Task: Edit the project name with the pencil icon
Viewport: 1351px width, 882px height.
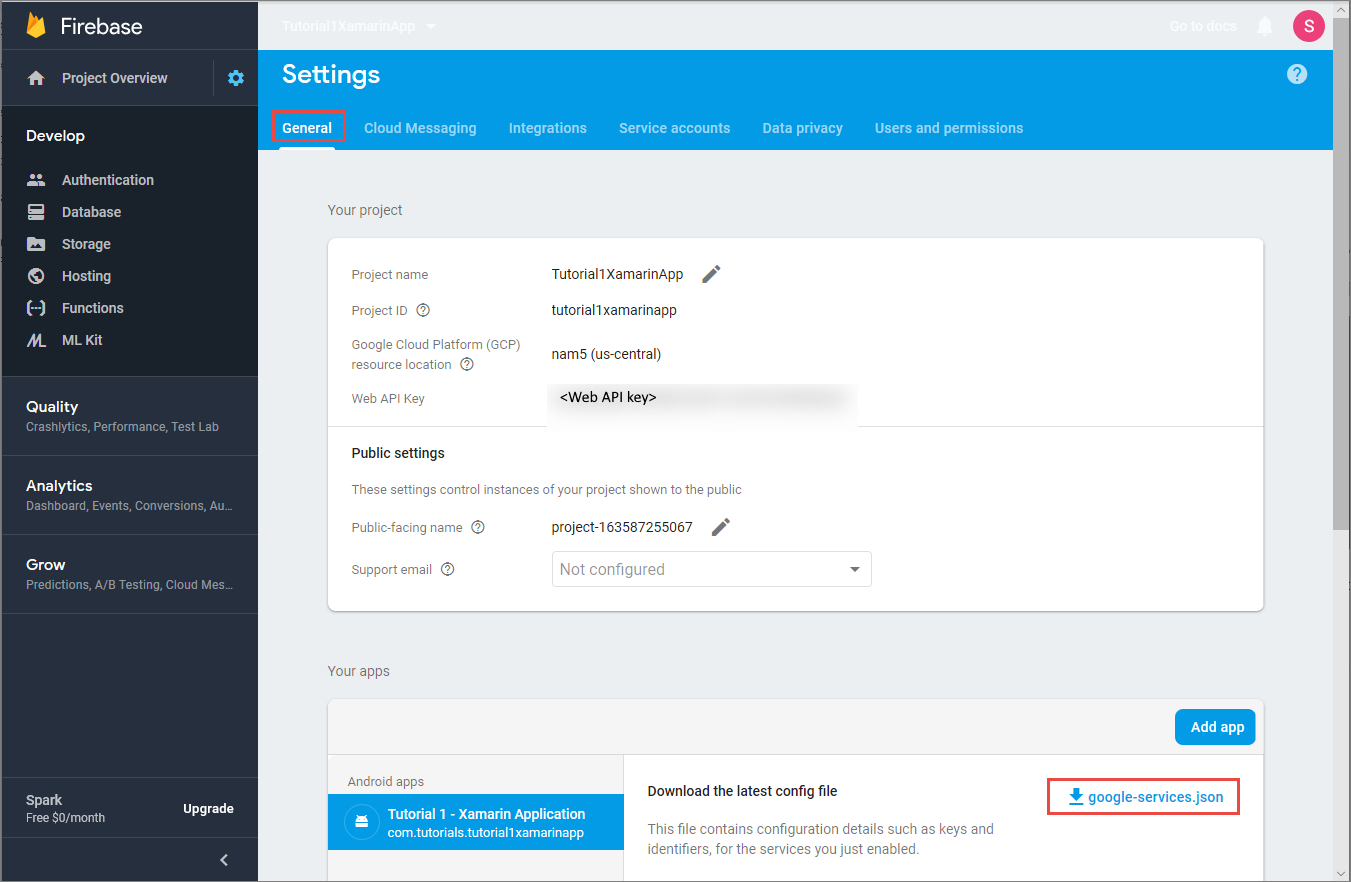Action: click(x=711, y=273)
